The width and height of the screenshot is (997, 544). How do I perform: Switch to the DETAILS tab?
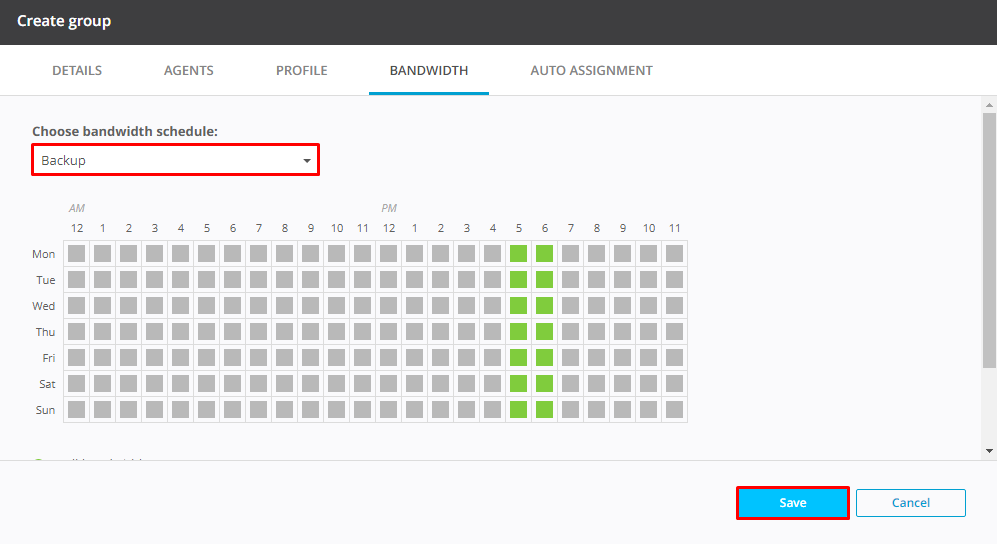[77, 71]
